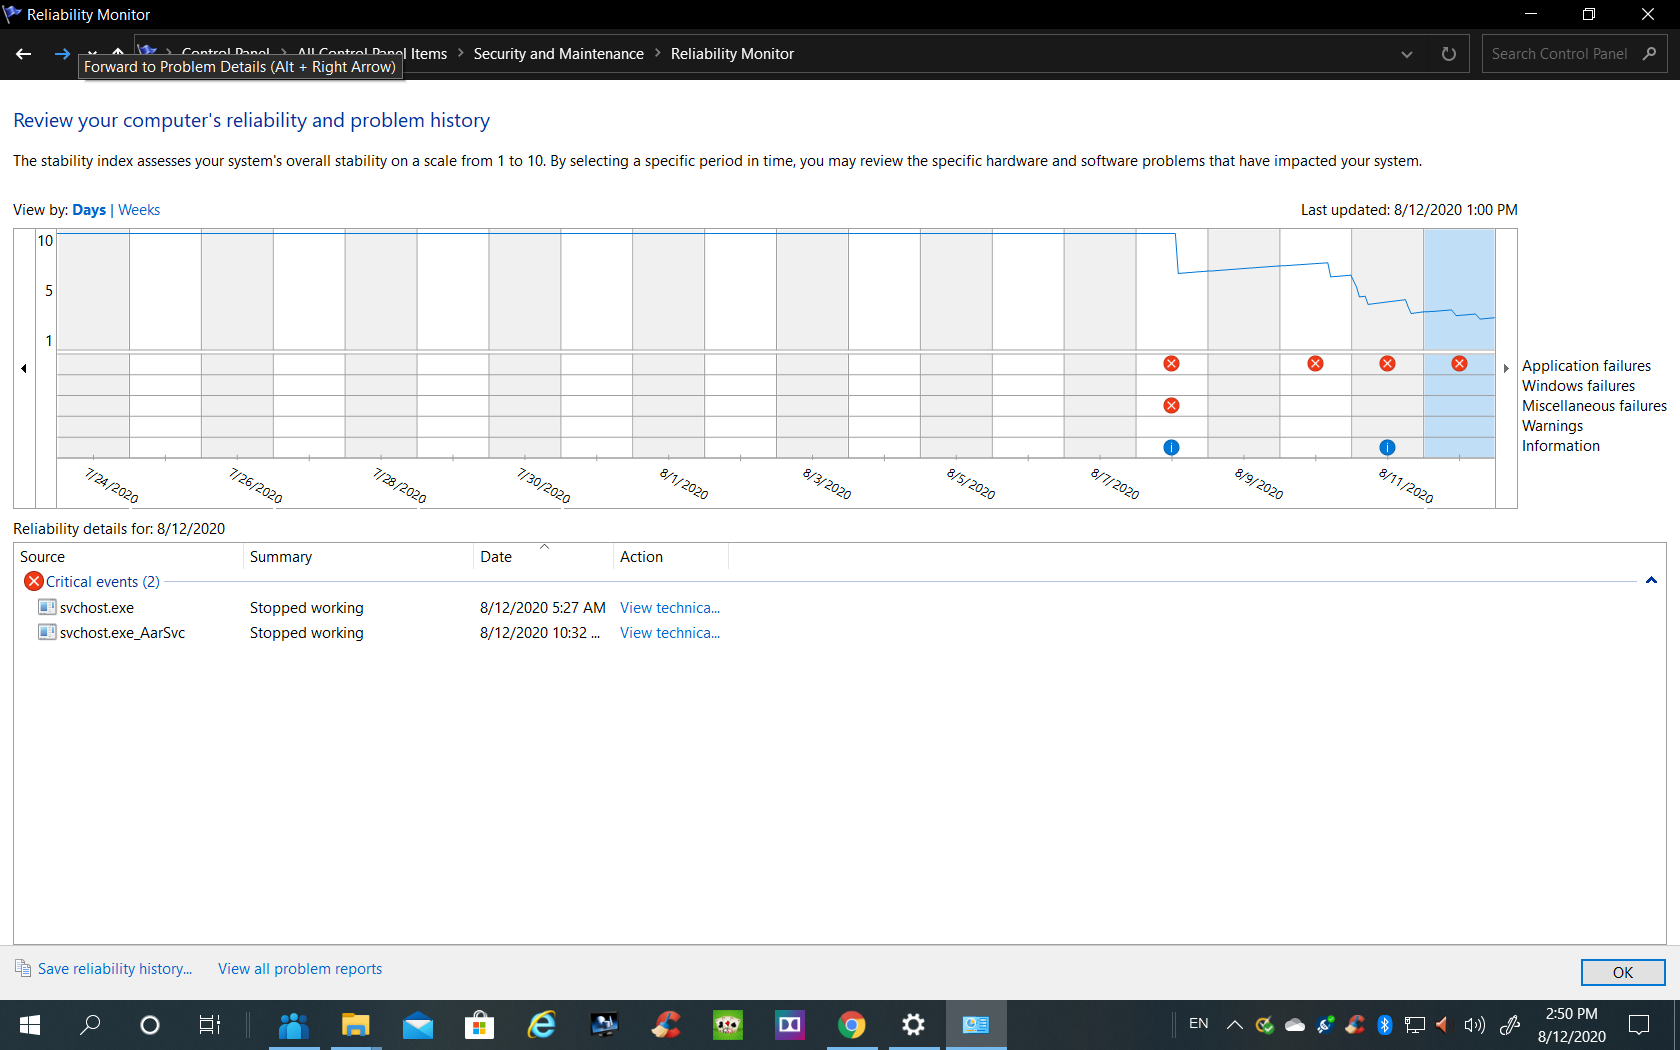Open taskbar search magnifier

(90, 1025)
